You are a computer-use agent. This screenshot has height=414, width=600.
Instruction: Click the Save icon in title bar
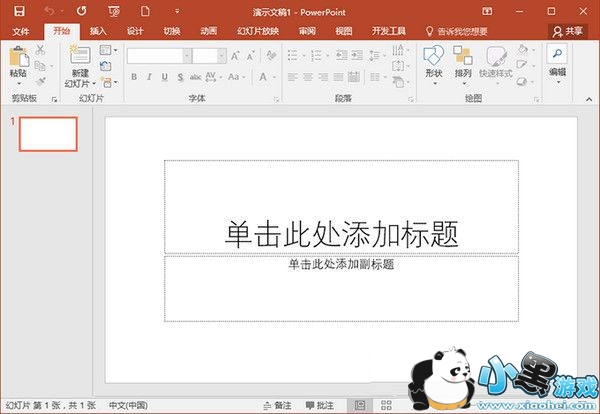coord(20,10)
